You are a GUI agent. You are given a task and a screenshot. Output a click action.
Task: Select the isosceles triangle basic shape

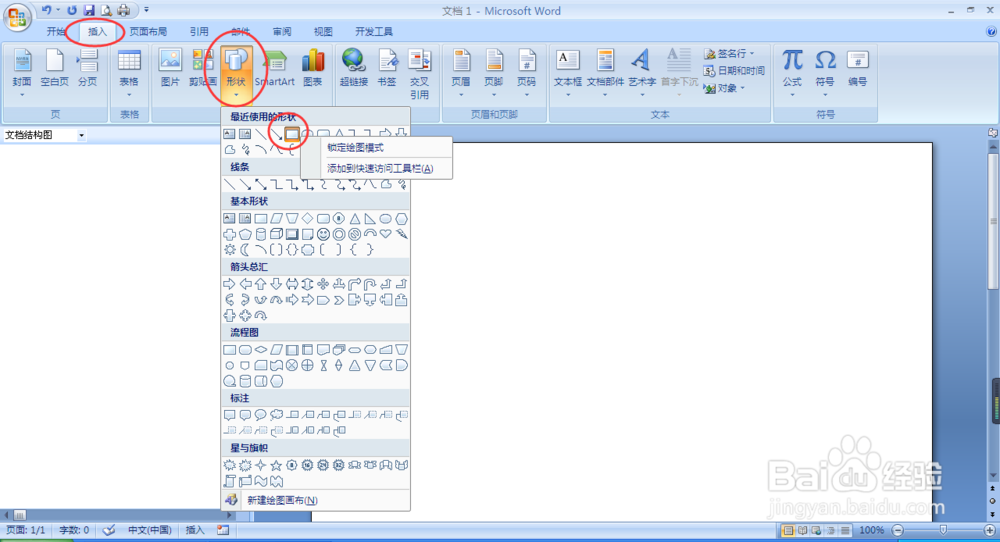pyautogui.click(x=354, y=219)
